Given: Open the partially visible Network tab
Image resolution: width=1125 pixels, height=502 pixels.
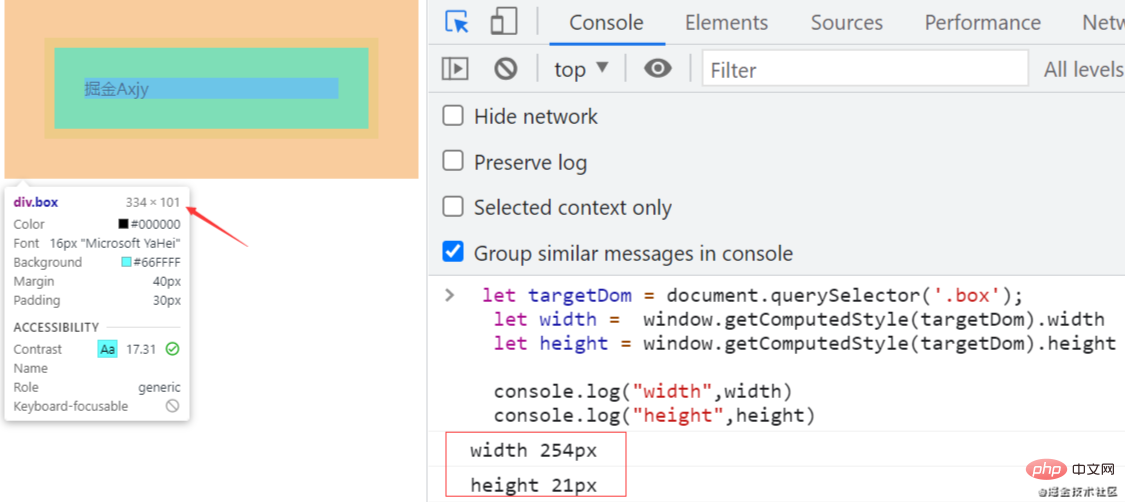Looking at the screenshot, I should click(1103, 23).
